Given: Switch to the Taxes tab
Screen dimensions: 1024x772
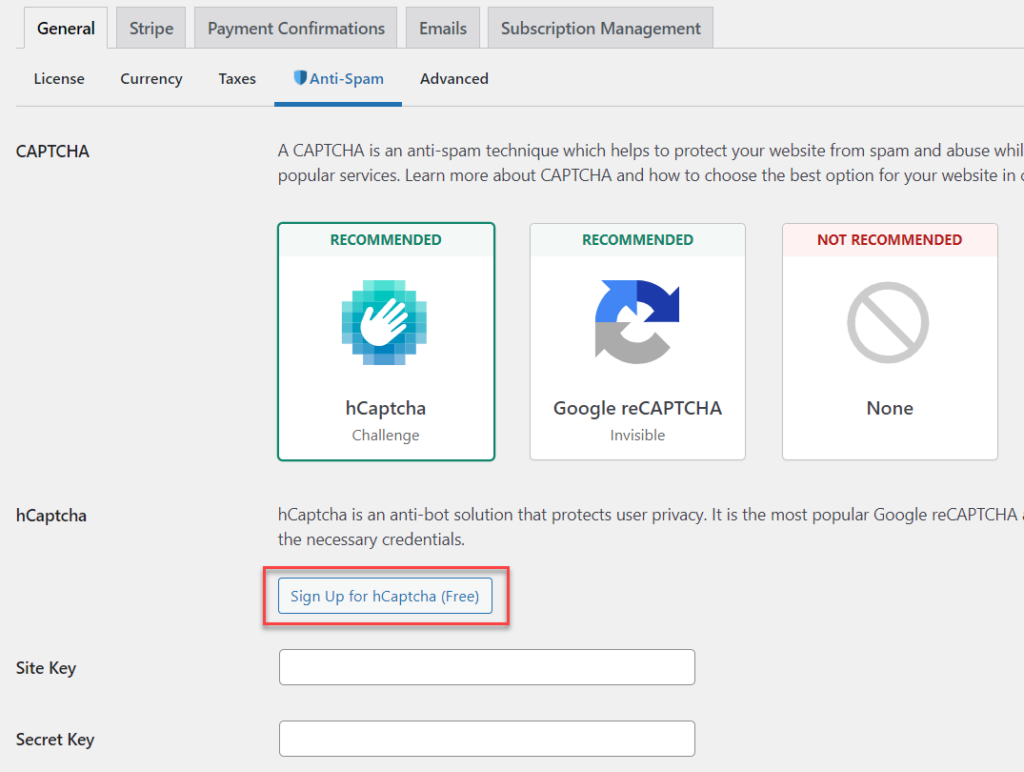Looking at the screenshot, I should pyautogui.click(x=236, y=78).
